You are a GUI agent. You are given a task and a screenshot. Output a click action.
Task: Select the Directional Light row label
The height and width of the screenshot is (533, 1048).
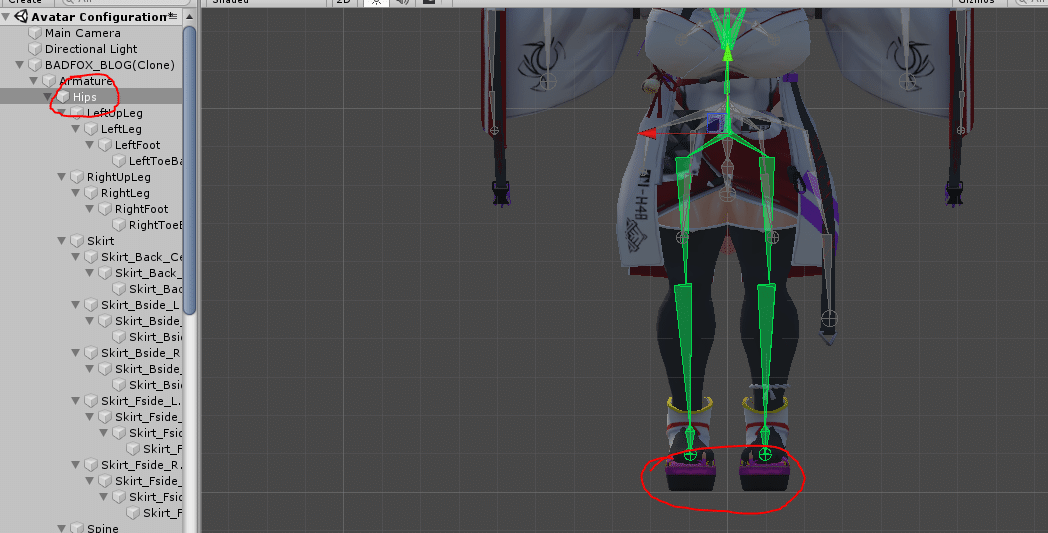pos(91,49)
